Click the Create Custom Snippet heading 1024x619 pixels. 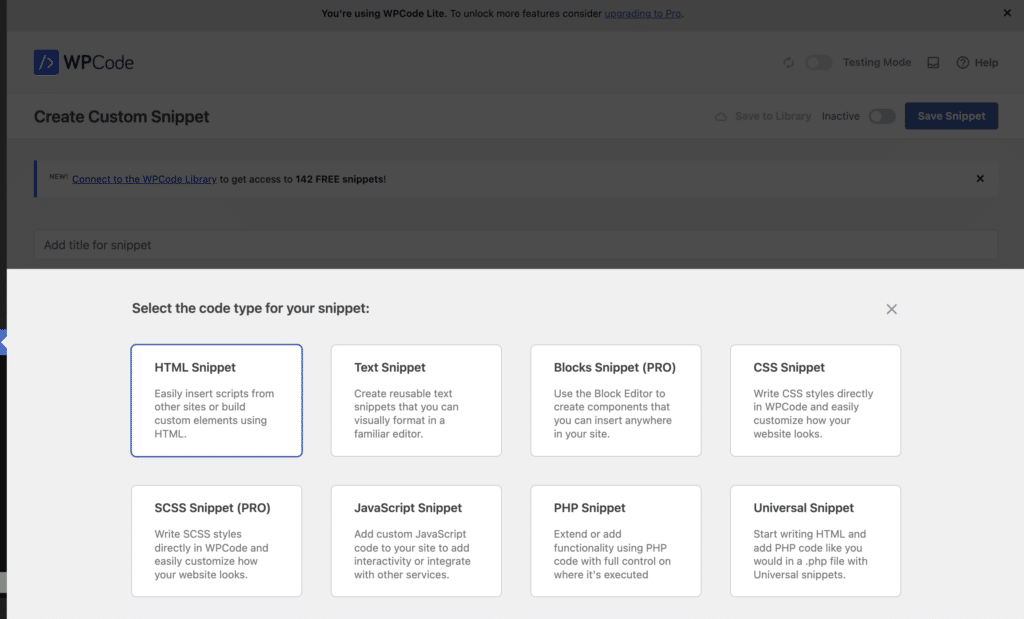[121, 116]
